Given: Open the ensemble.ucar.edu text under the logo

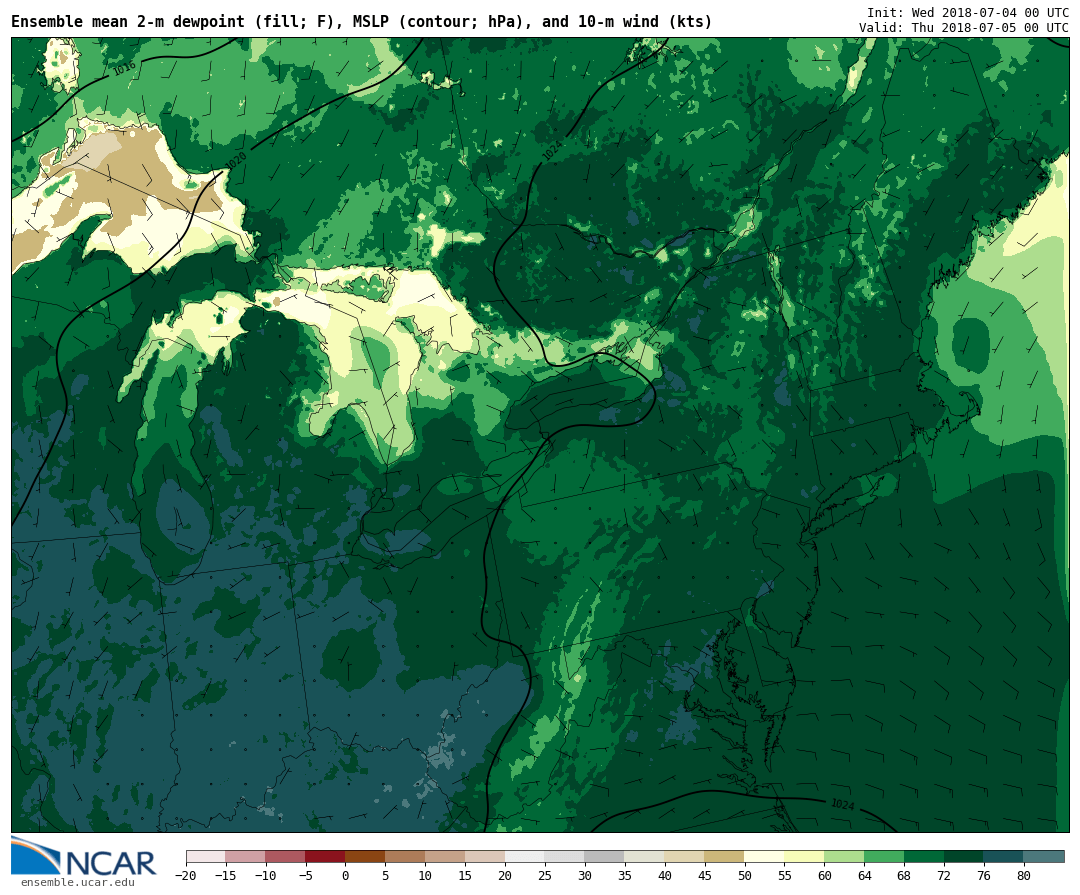Looking at the screenshot, I should (x=78, y=883).
